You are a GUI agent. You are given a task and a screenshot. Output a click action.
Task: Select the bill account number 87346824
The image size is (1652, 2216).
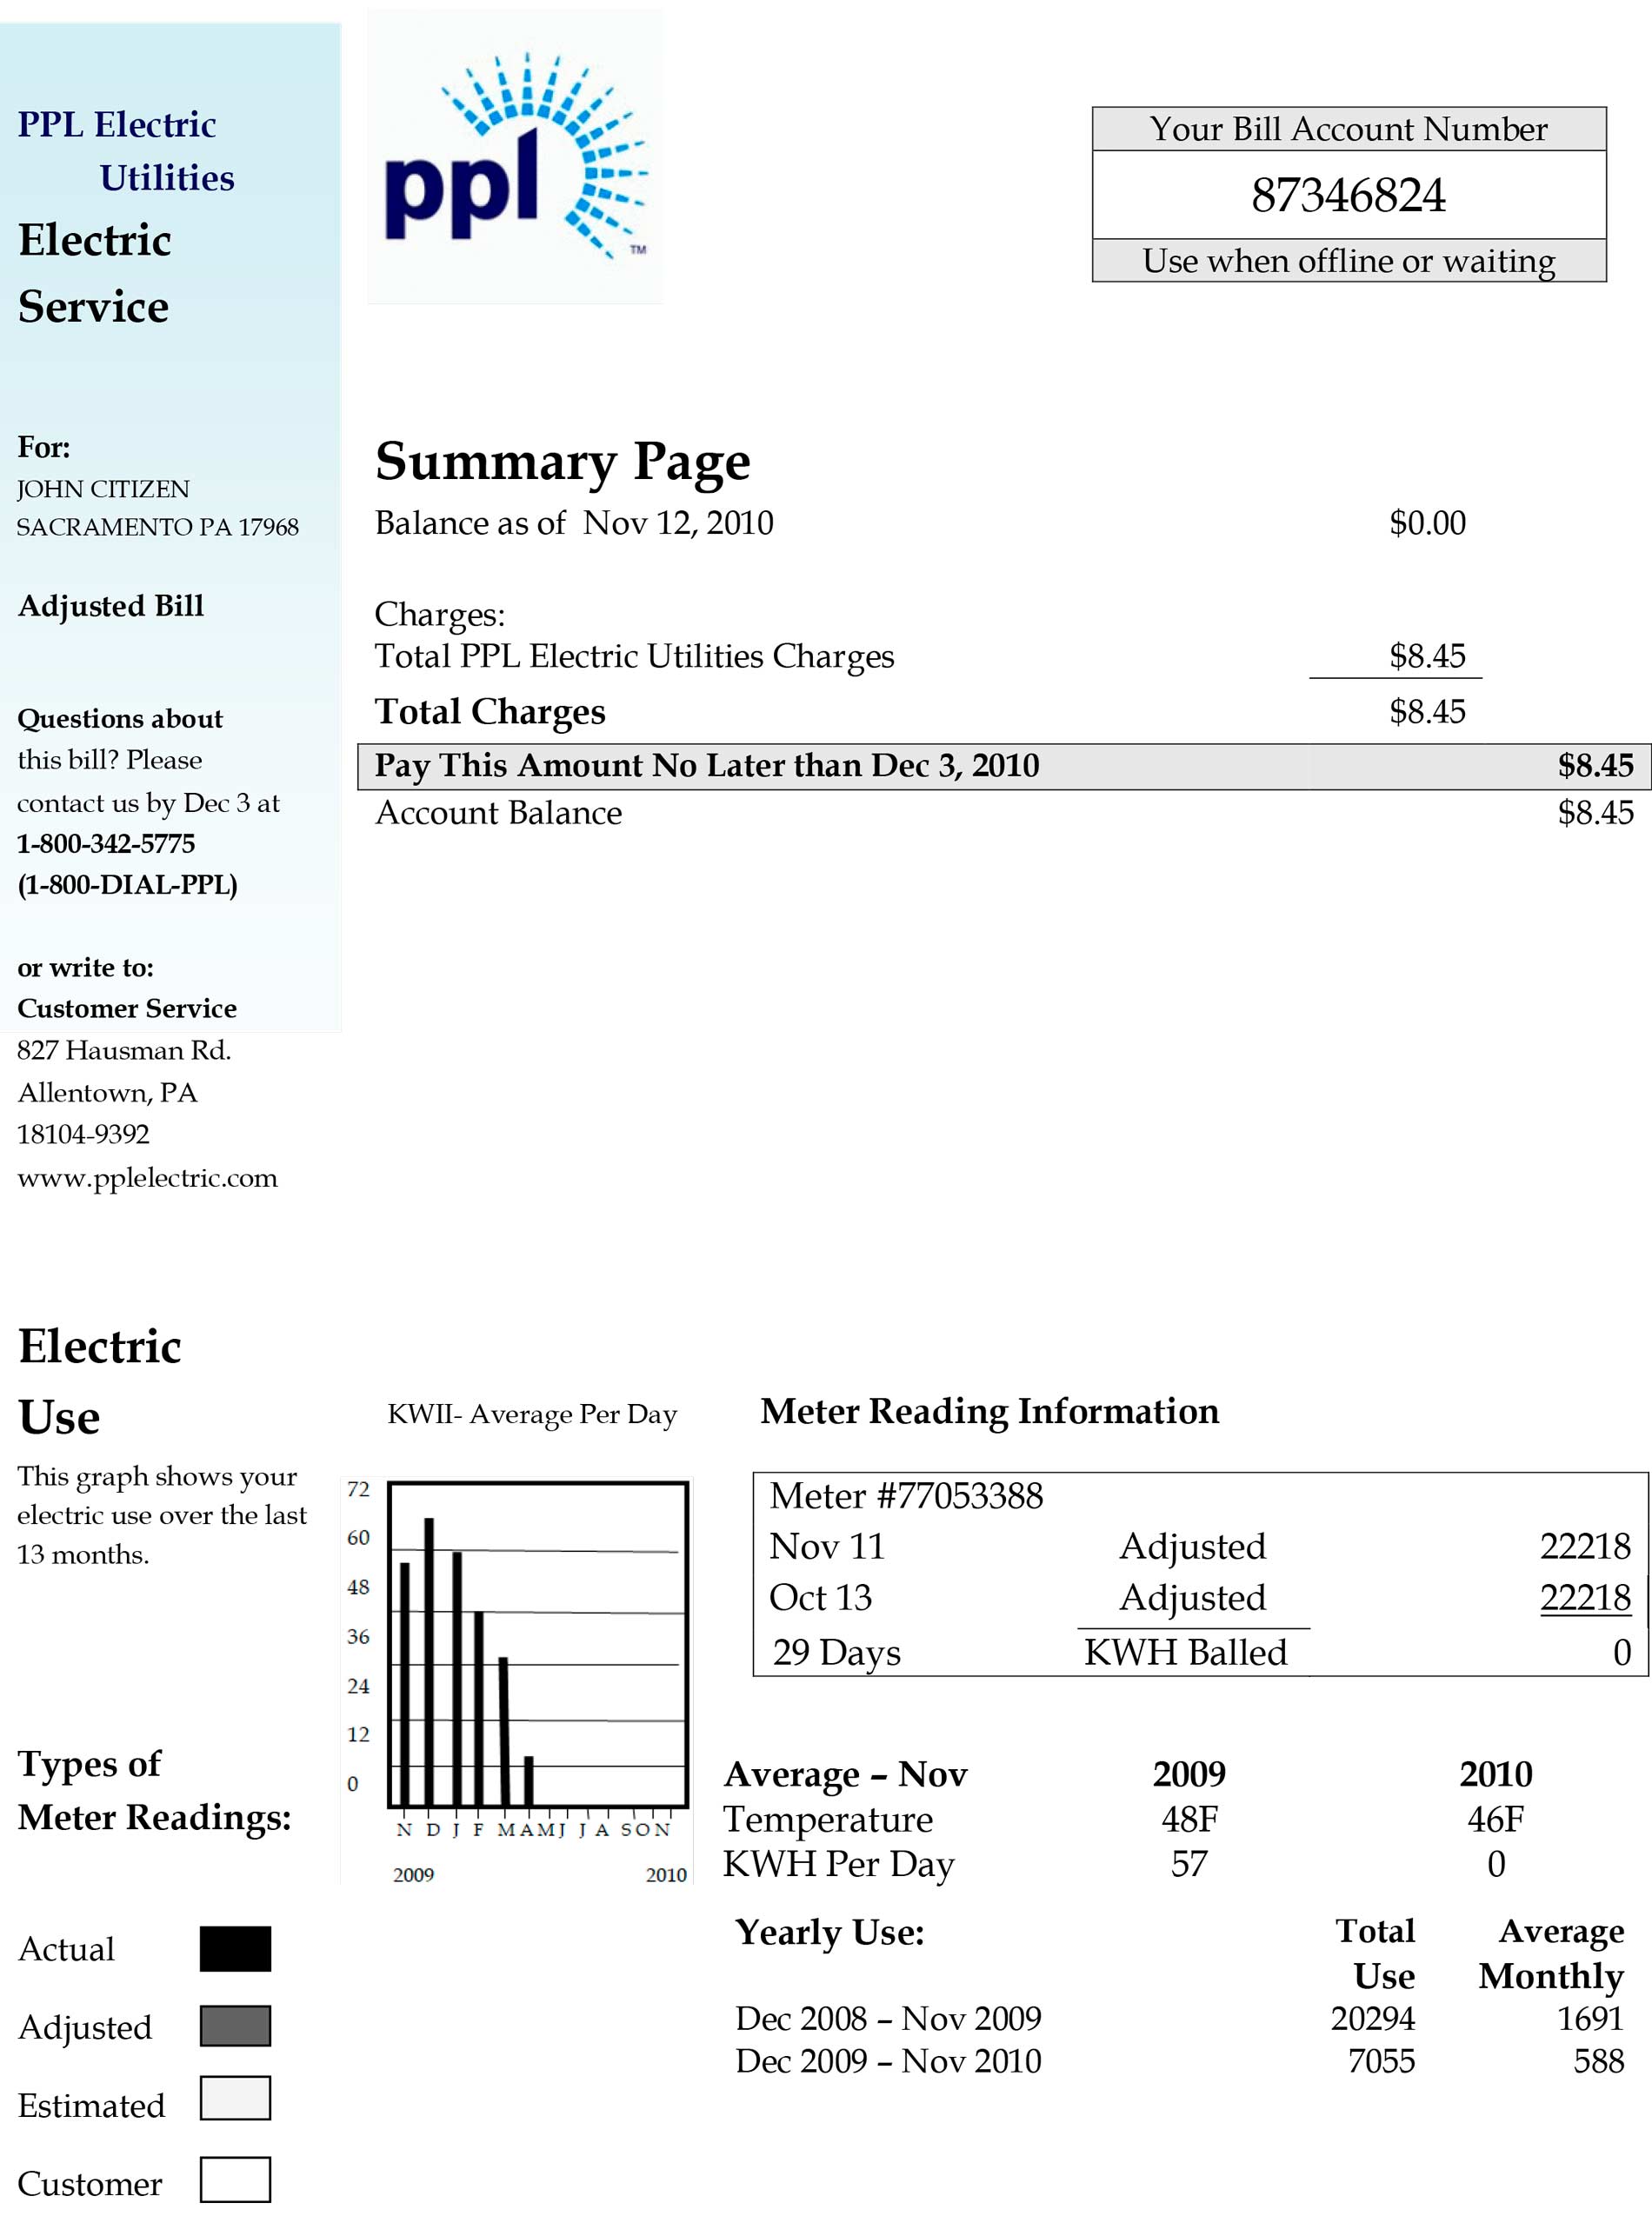1348,195
